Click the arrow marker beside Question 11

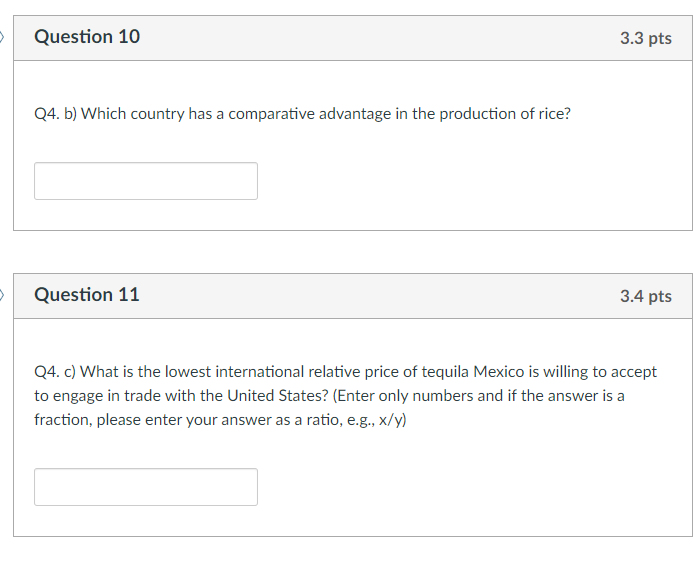pyautogui.click(x=2, y=295)
